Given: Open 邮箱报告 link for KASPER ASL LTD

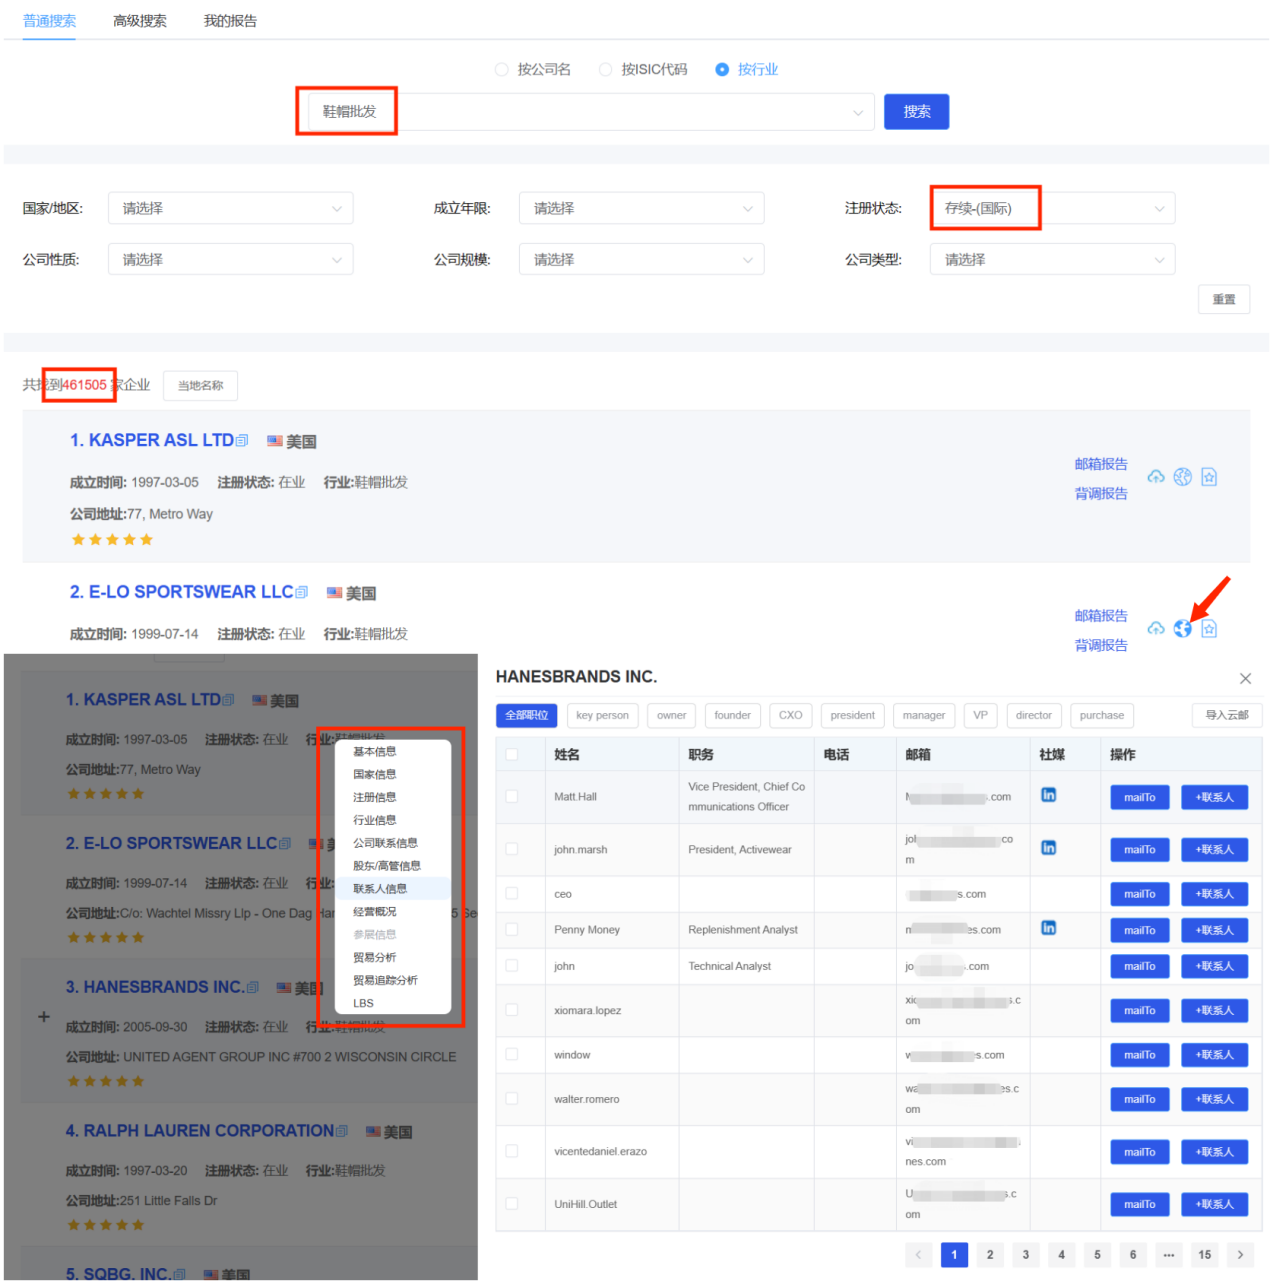Looking at the screenshot, I should (x=1101, y=465).
